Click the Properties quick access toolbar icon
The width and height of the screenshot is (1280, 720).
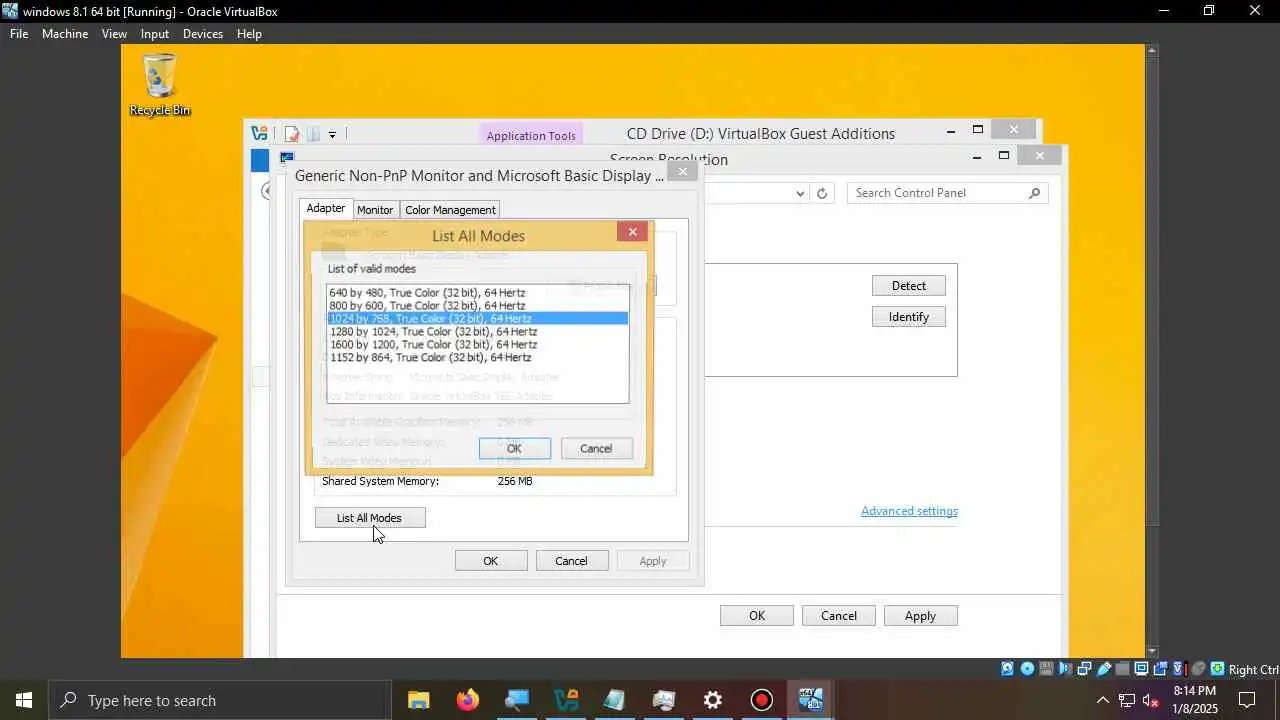pos(292,134)
